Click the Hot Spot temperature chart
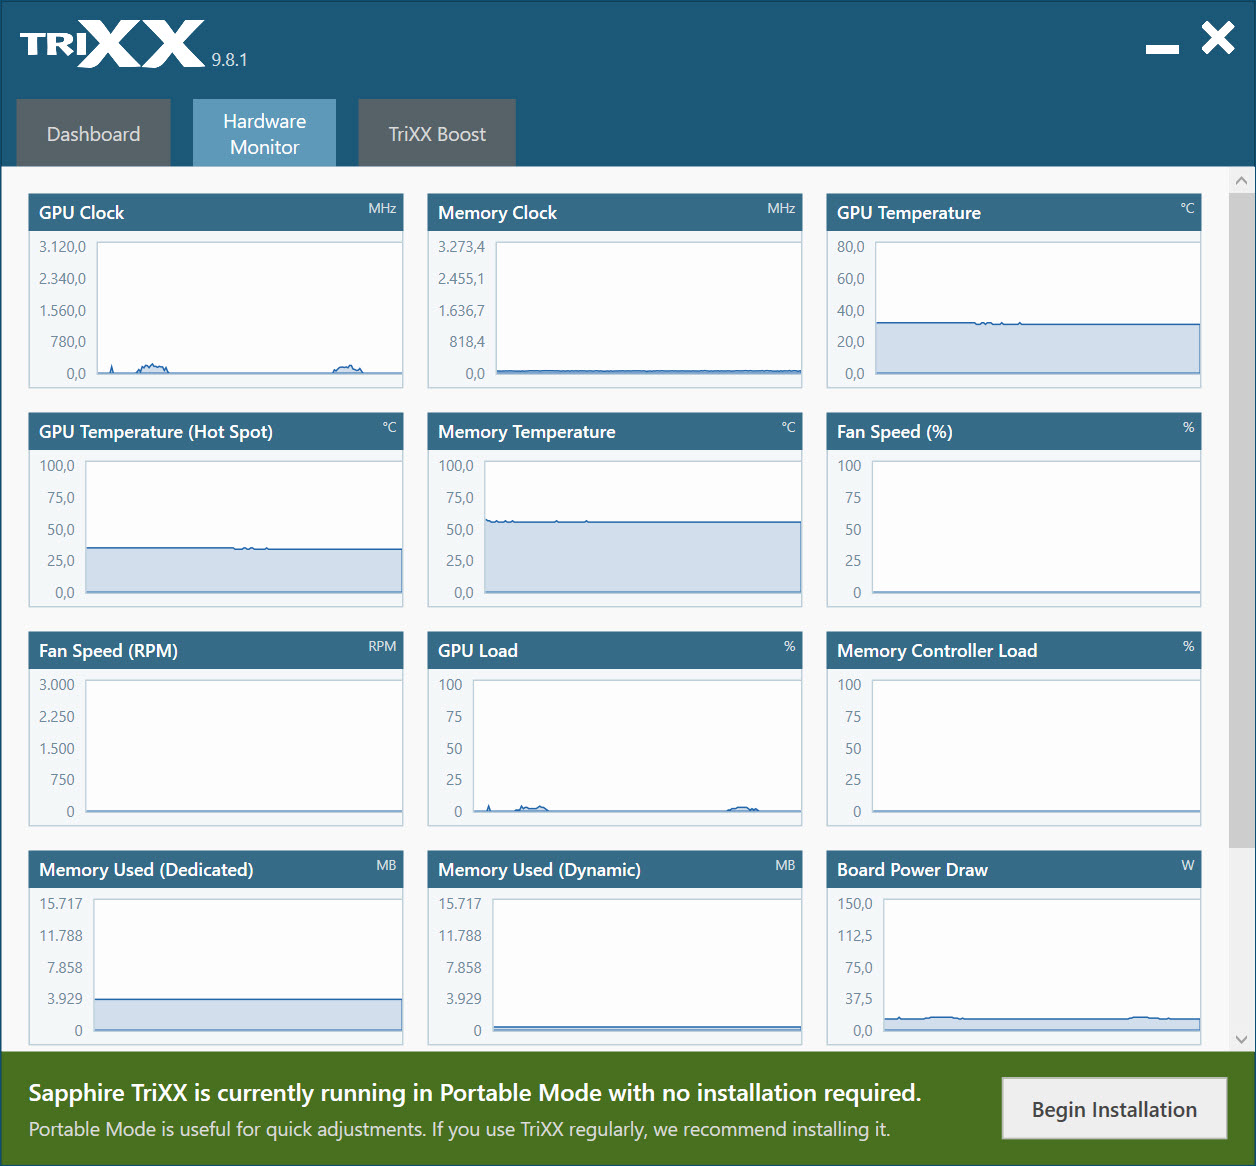 click(244, 527)
